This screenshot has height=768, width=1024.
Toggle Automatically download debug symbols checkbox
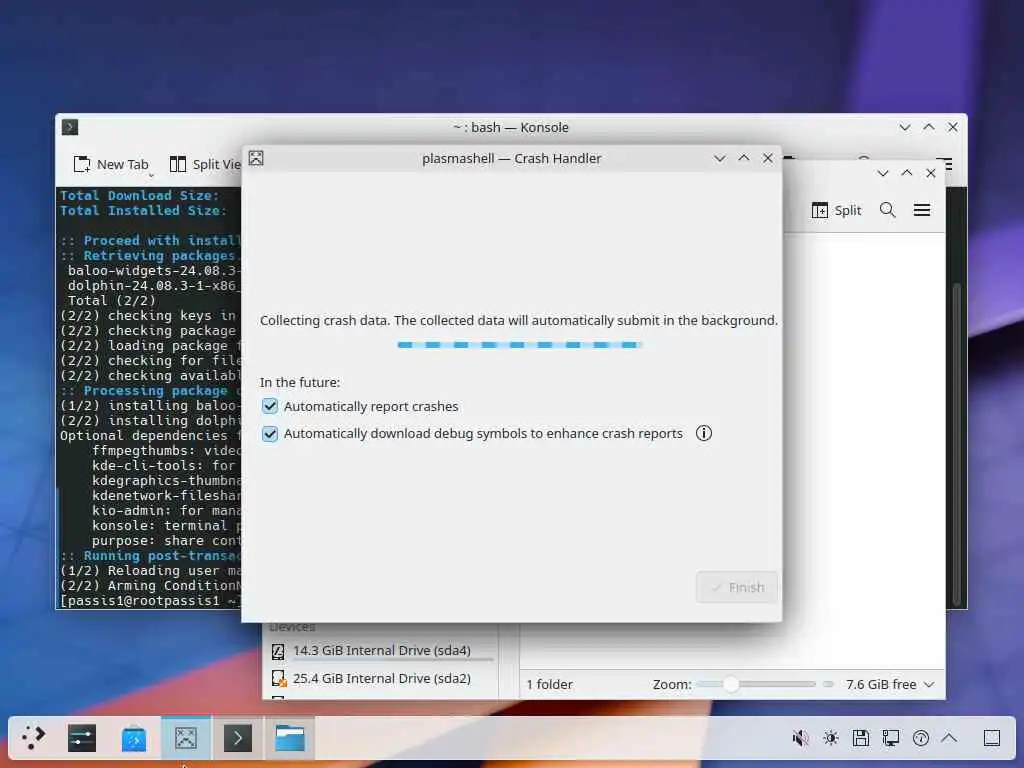click(x=270, y=434)
